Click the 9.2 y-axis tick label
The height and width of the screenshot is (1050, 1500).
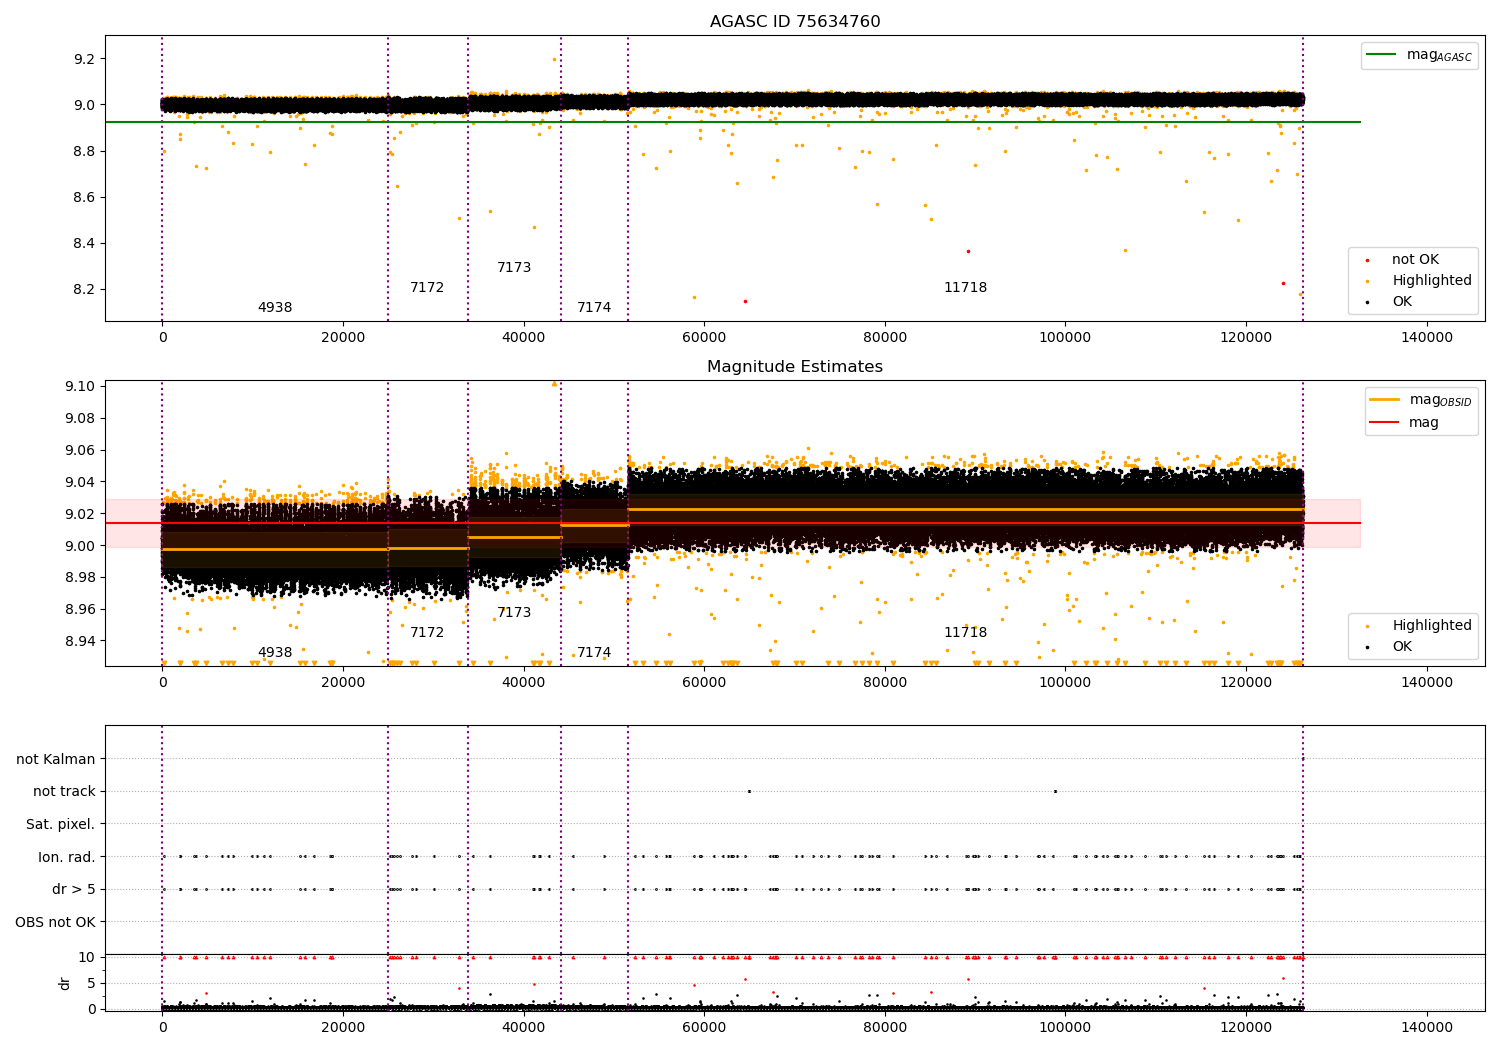click(84, 59)
